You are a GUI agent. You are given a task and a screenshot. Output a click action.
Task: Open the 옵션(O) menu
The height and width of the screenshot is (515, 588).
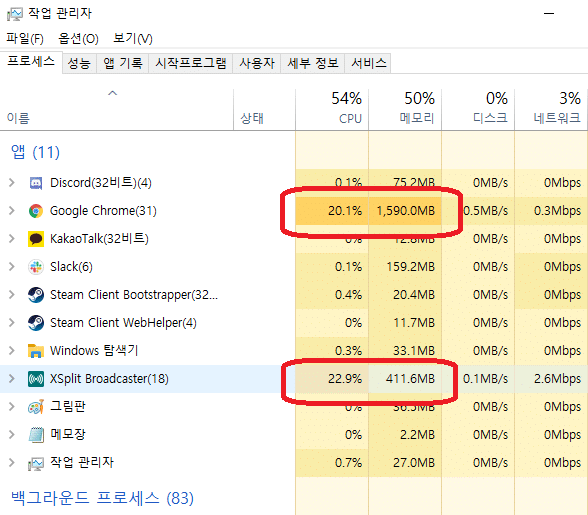(78, 38)
